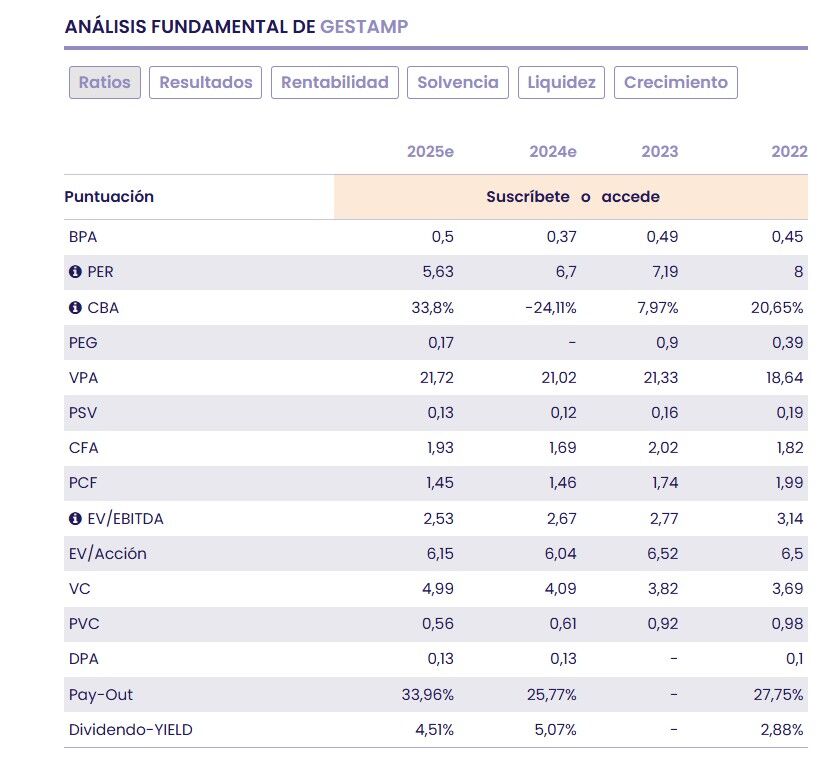Click the accede link
818x780 pixels.
630,197
